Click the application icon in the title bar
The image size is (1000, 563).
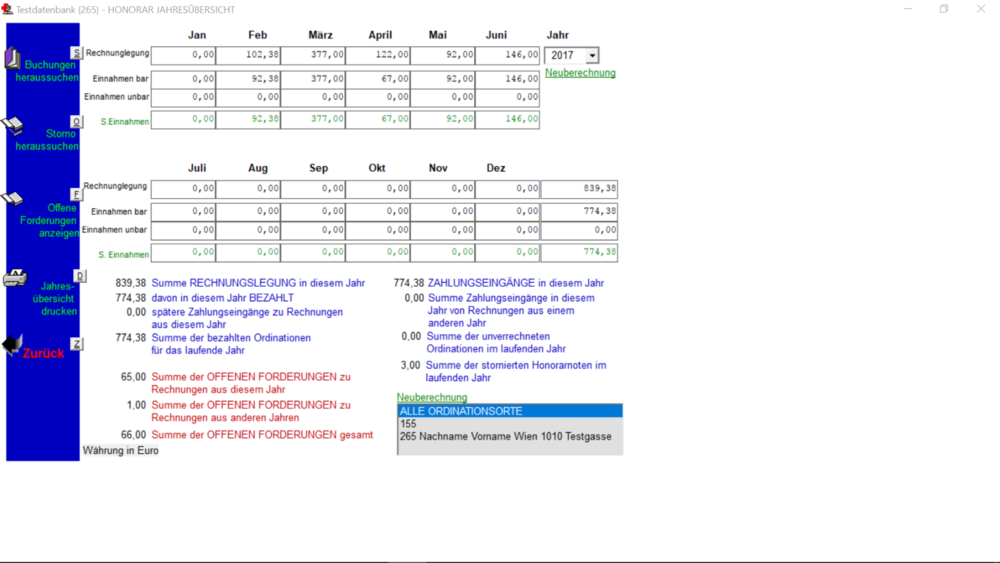coord(7,9)
